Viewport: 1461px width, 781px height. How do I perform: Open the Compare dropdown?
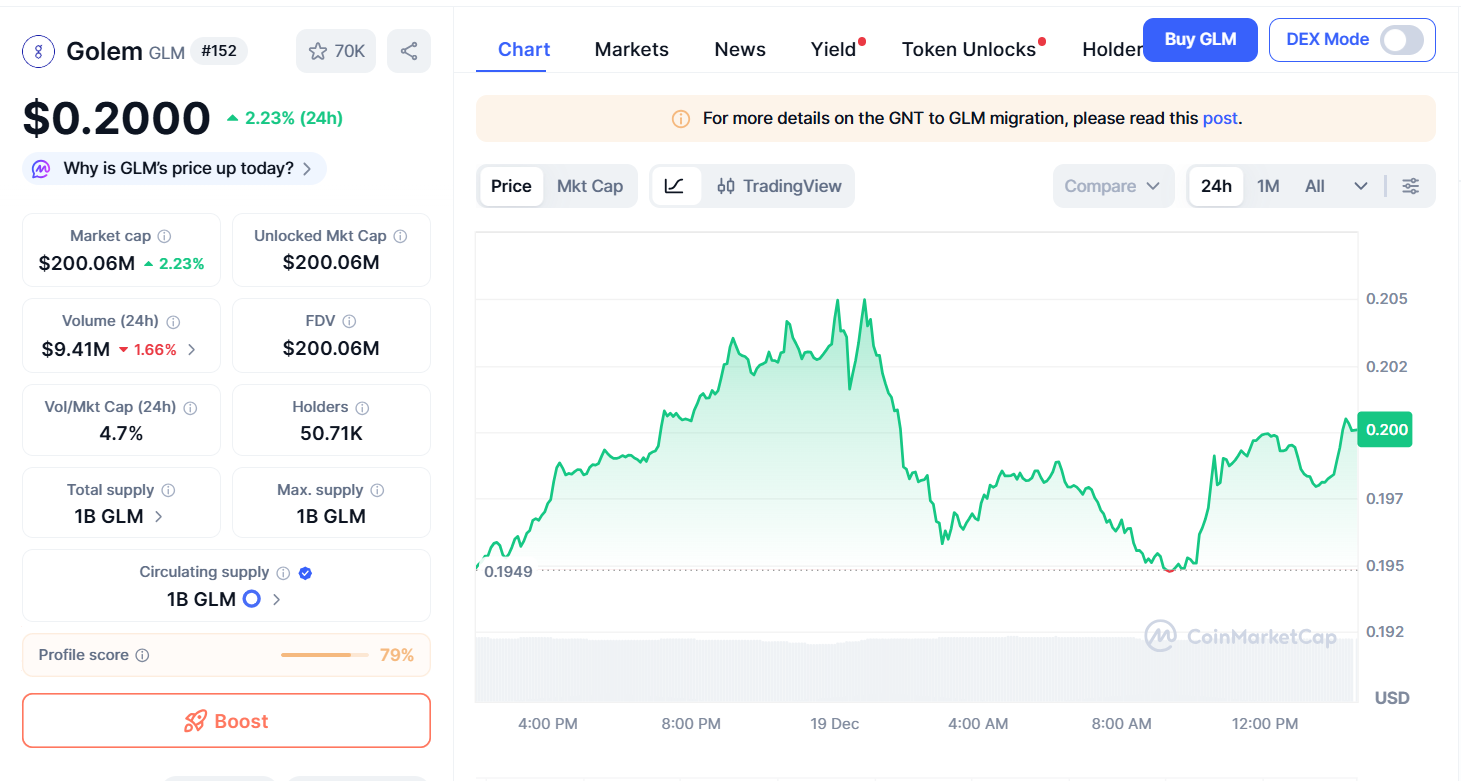point(1112,185)
